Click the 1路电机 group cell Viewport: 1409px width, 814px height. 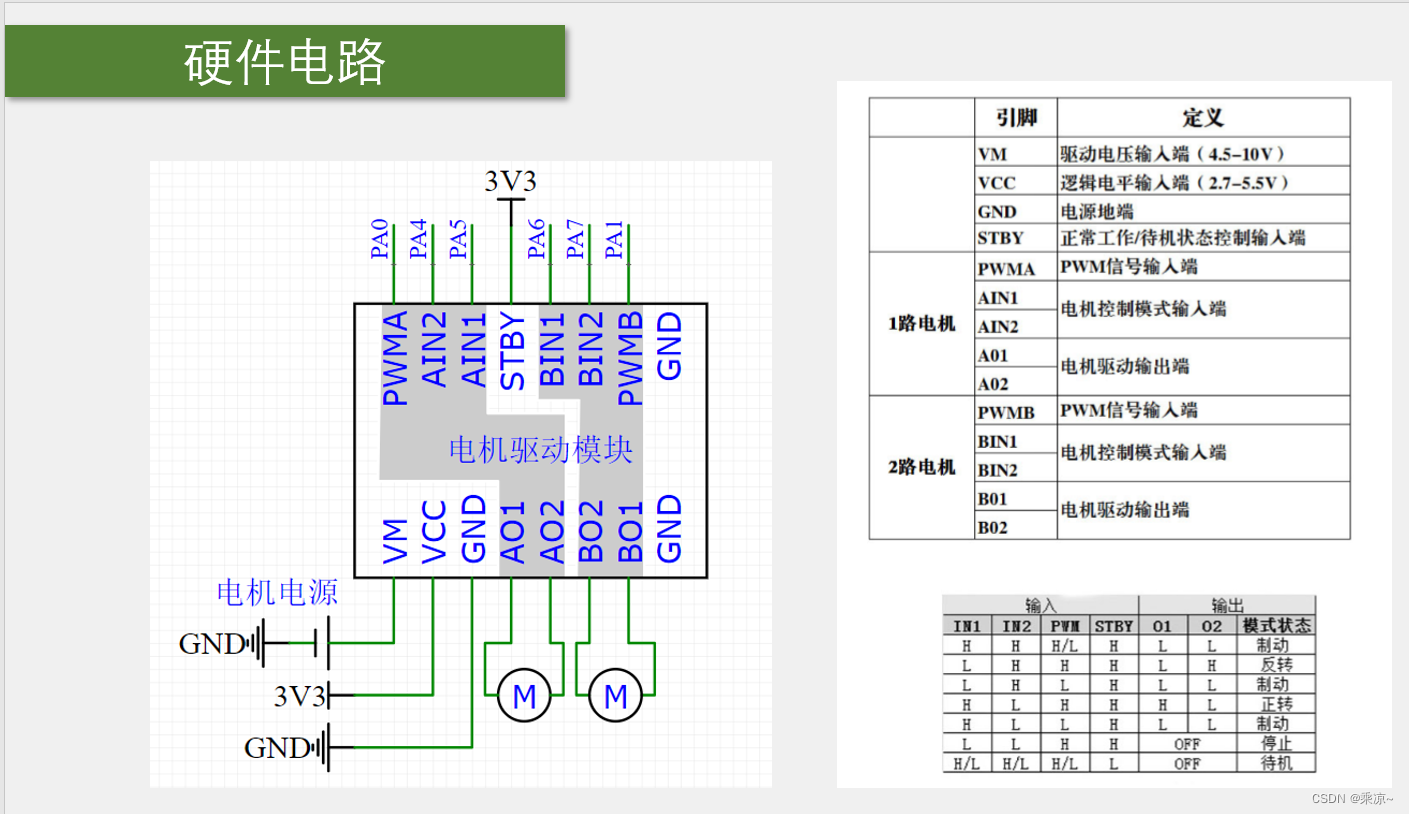pos(922,324)
